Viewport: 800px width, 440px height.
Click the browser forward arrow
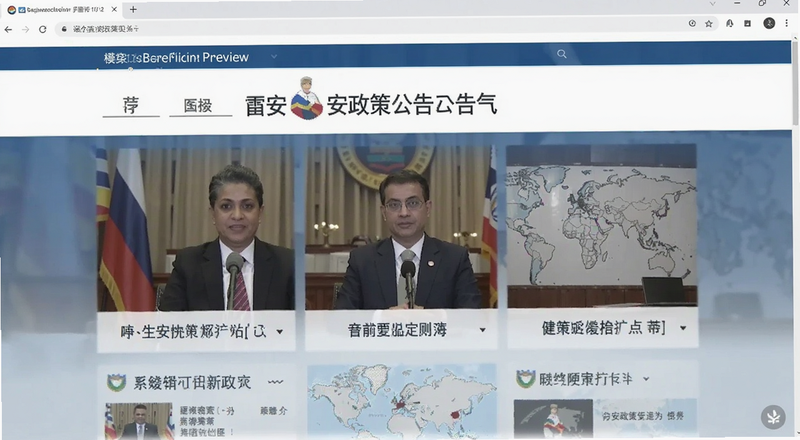26,30
